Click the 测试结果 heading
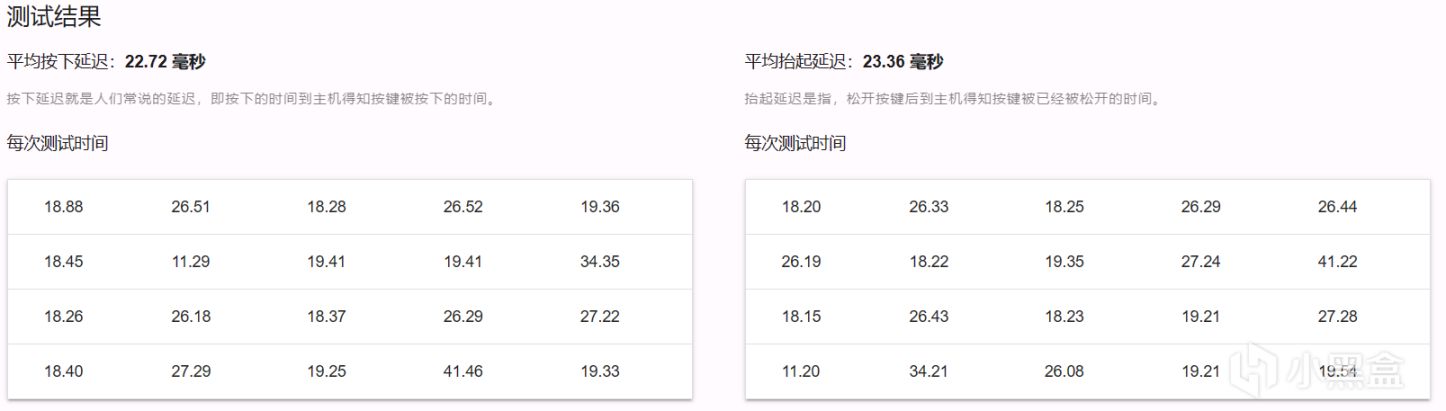 click(x=54, y=17)
